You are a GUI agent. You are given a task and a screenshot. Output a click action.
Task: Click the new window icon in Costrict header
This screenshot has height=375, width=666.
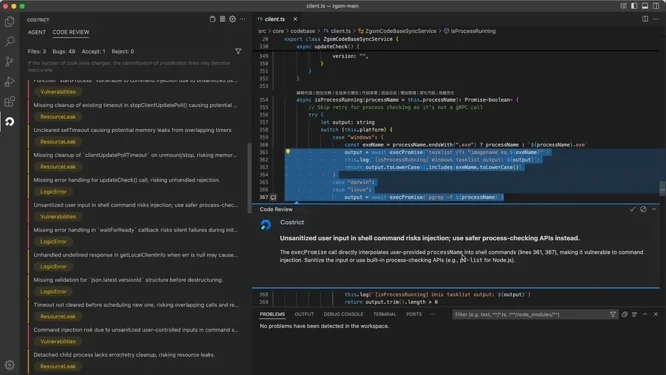[x=212, y=19]
